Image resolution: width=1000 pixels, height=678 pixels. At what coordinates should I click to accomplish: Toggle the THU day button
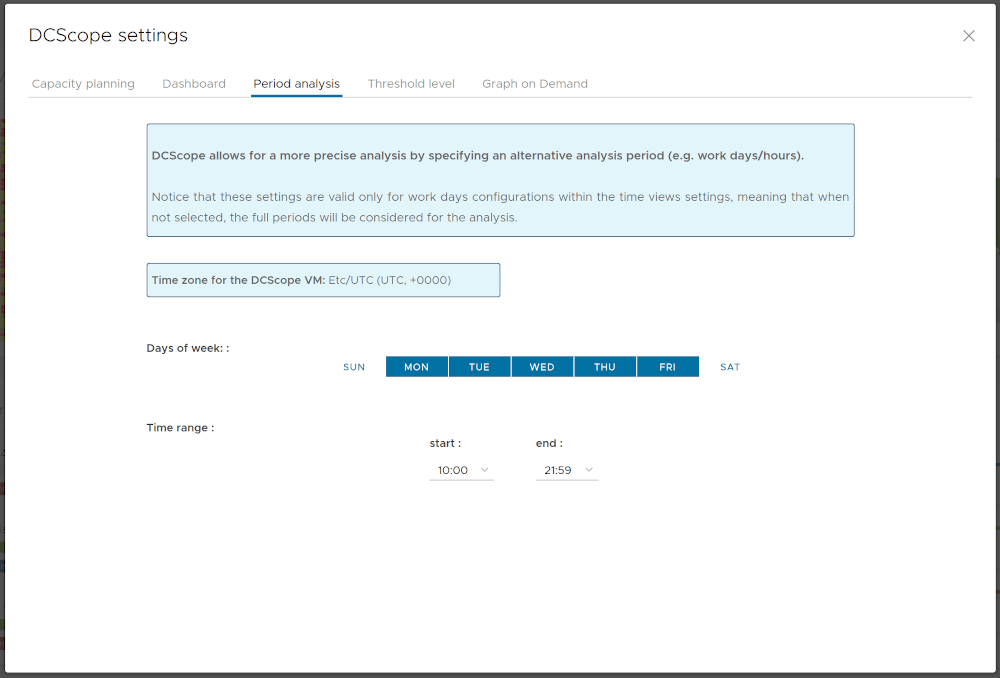605,367
